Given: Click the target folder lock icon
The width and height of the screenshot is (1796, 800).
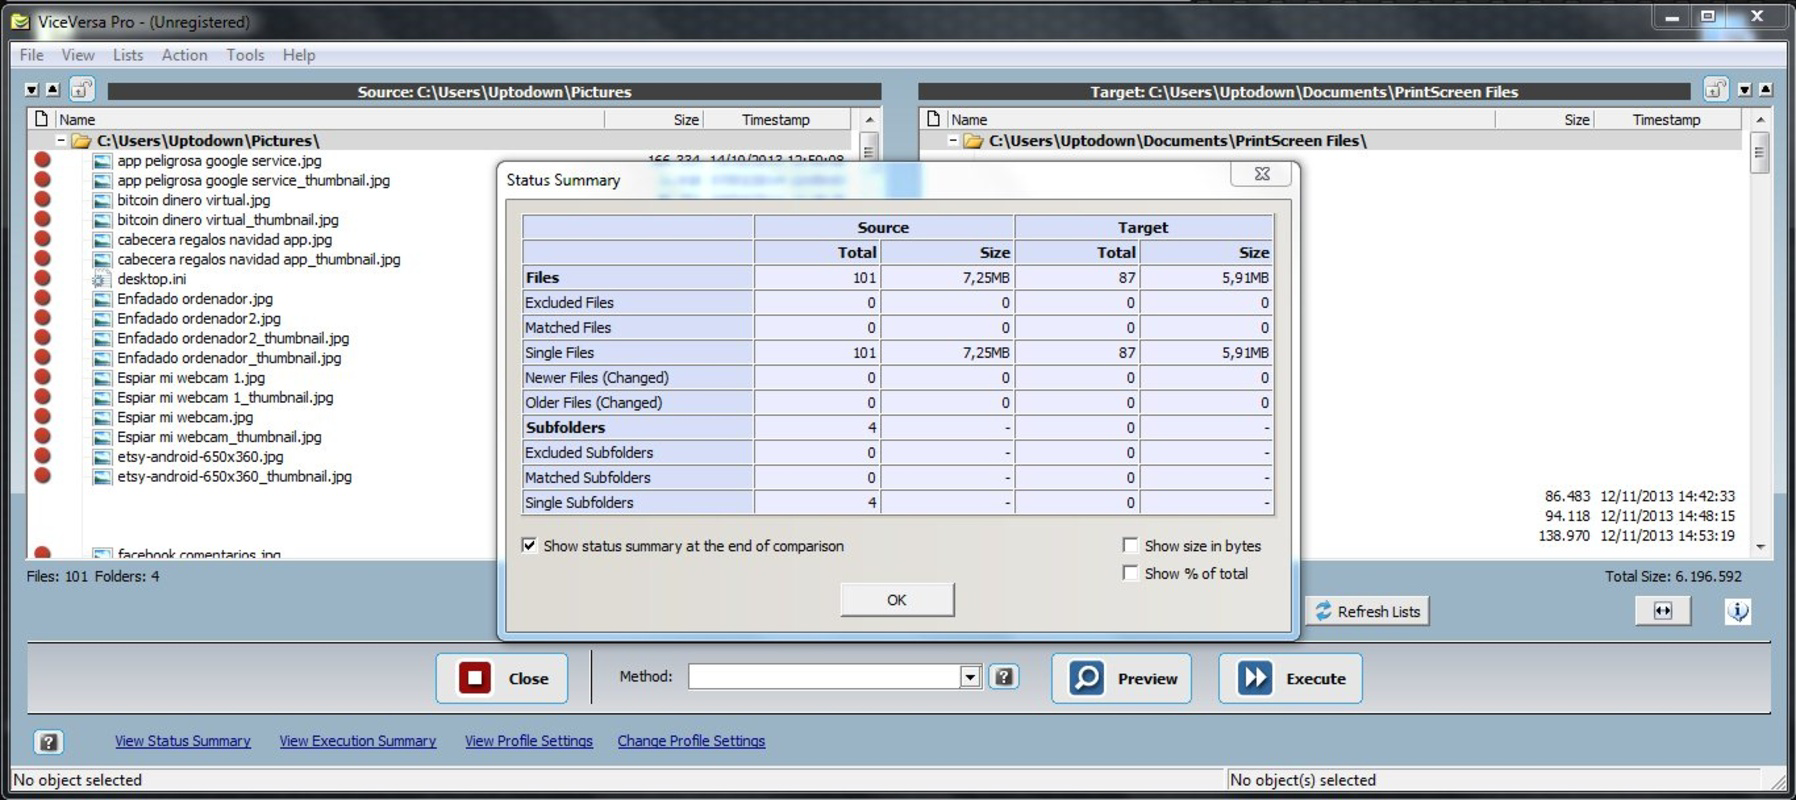Looking at the screenshot, I should 1715,90.
